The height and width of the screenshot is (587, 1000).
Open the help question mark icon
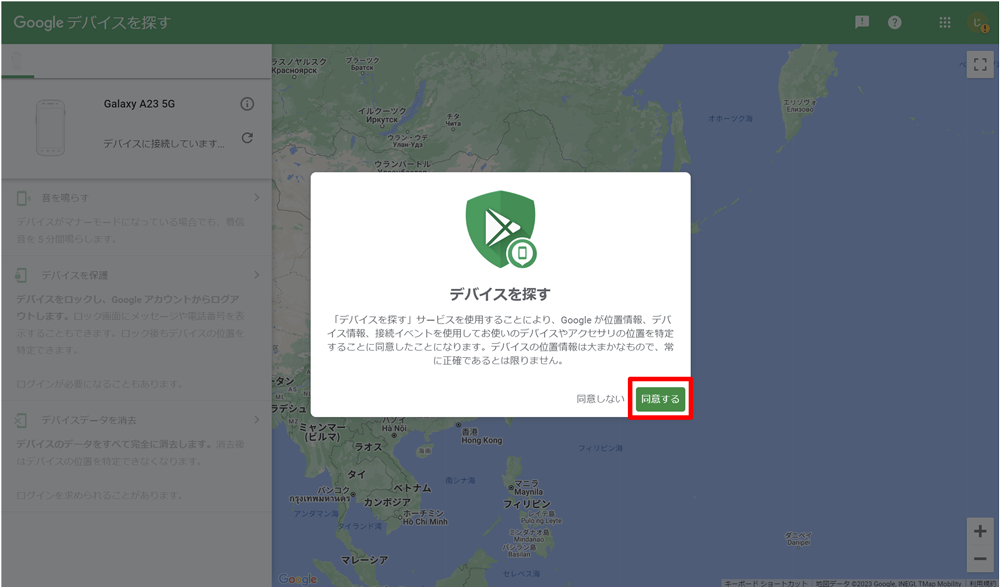[895, 22]
